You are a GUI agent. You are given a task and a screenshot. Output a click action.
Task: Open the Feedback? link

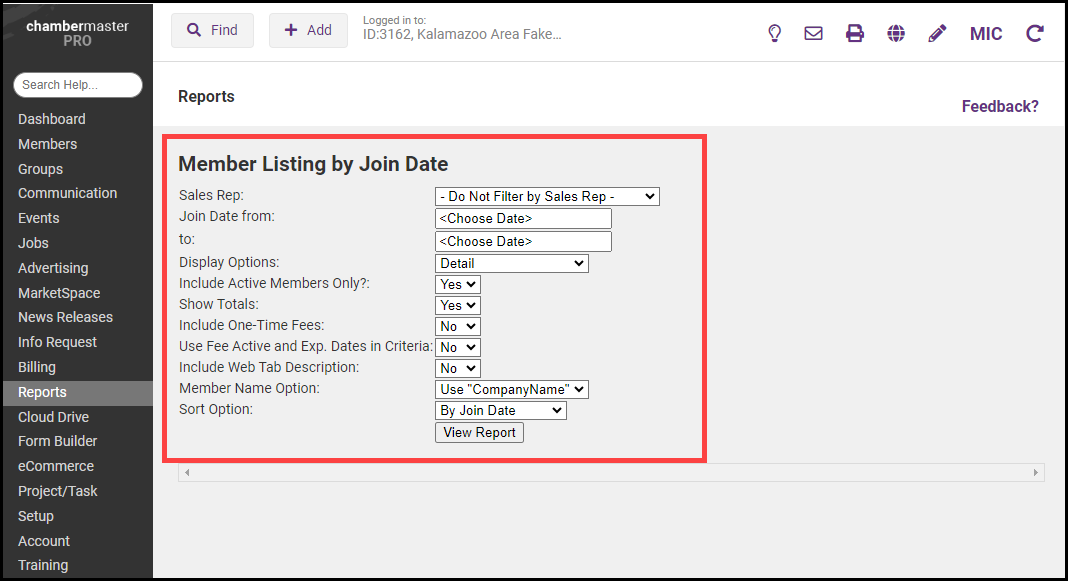(1000, 106)
